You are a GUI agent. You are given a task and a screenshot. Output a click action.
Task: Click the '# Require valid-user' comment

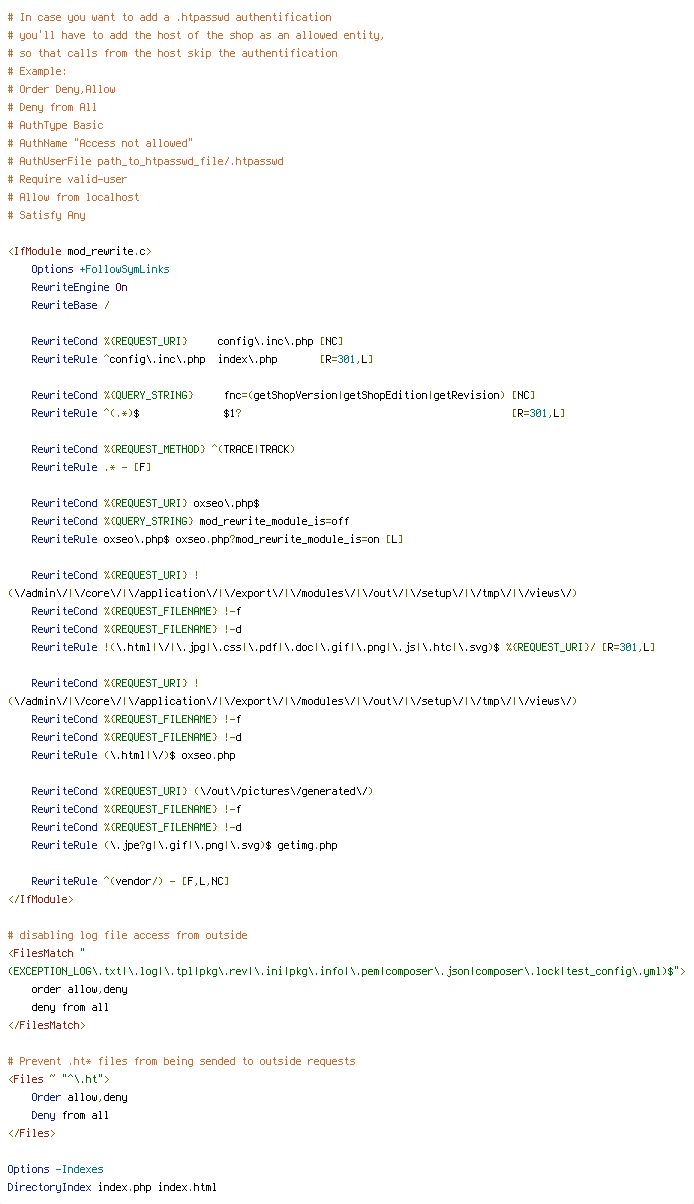(x=67, y=179)
